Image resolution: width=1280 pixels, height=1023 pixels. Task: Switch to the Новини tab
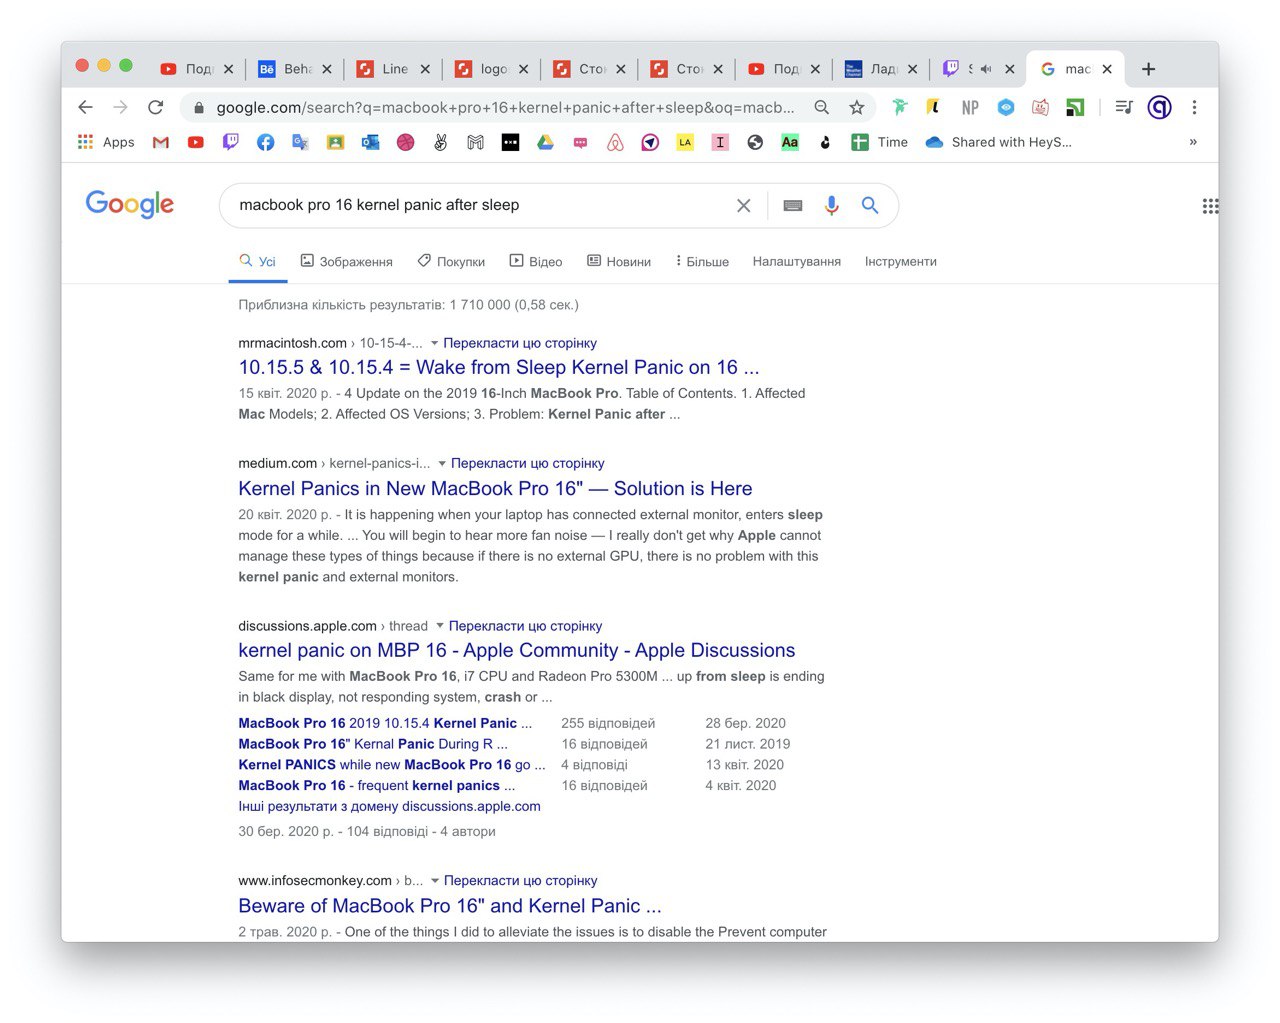pyautogui.click(x=619, y=261)
